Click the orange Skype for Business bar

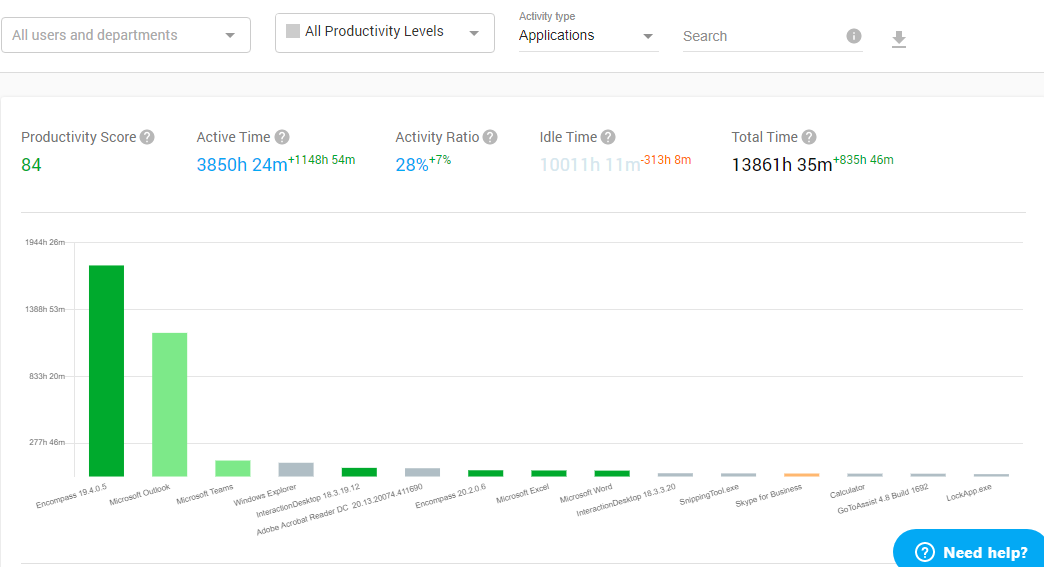[801, 474]
